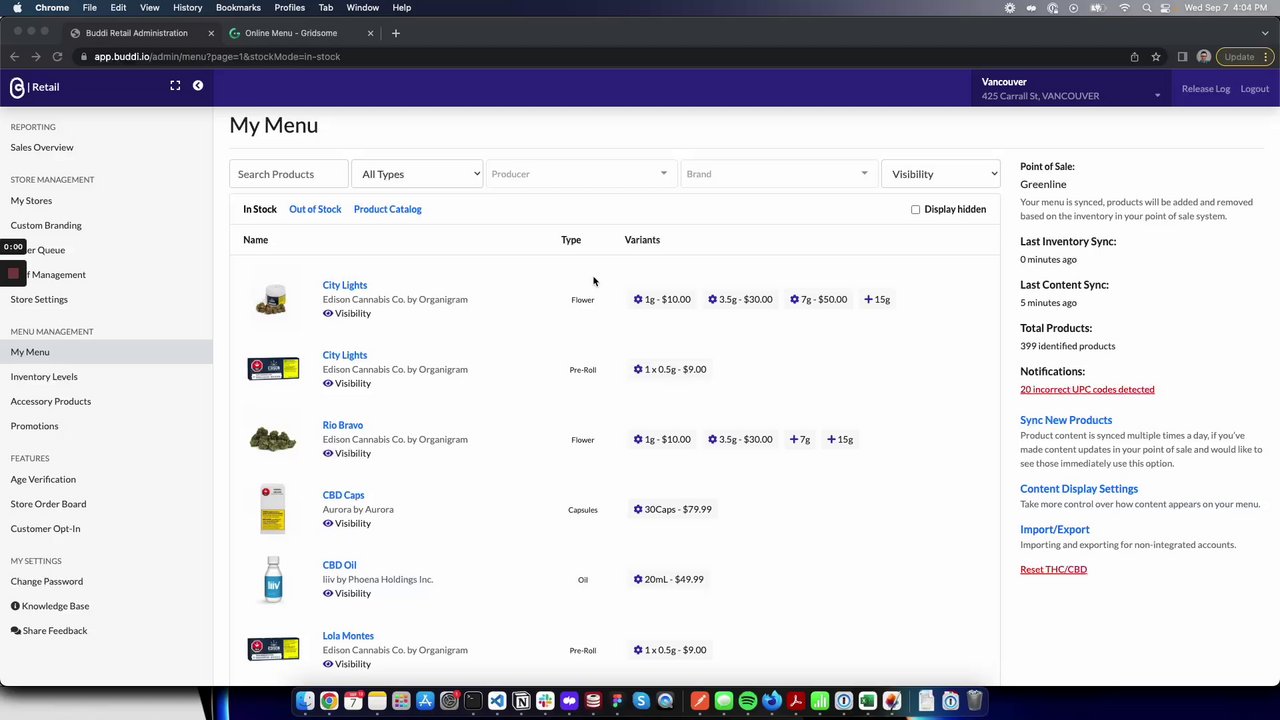The width and height of the screenshot is (1280, 720).
Task: Open Finder from the Dock
Action: pyautogui.click(x=305, y=701)
